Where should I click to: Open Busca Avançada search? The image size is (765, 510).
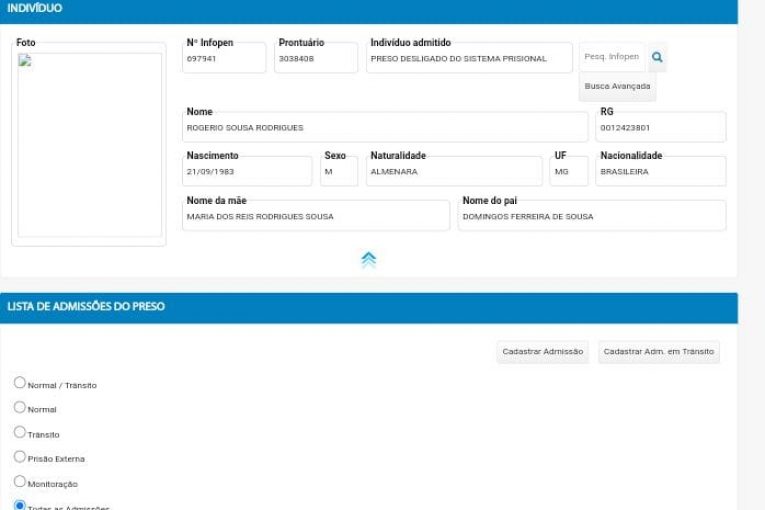pos(617,87)
